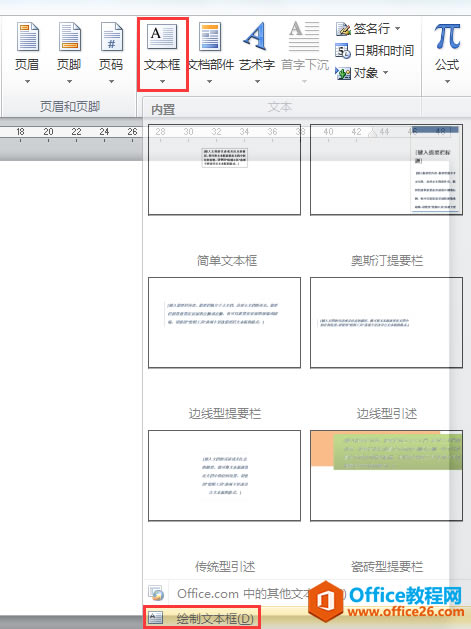471x629 pixels.
Task: Open the 文档部件 quick parts icon
Action: coord(210,37)
